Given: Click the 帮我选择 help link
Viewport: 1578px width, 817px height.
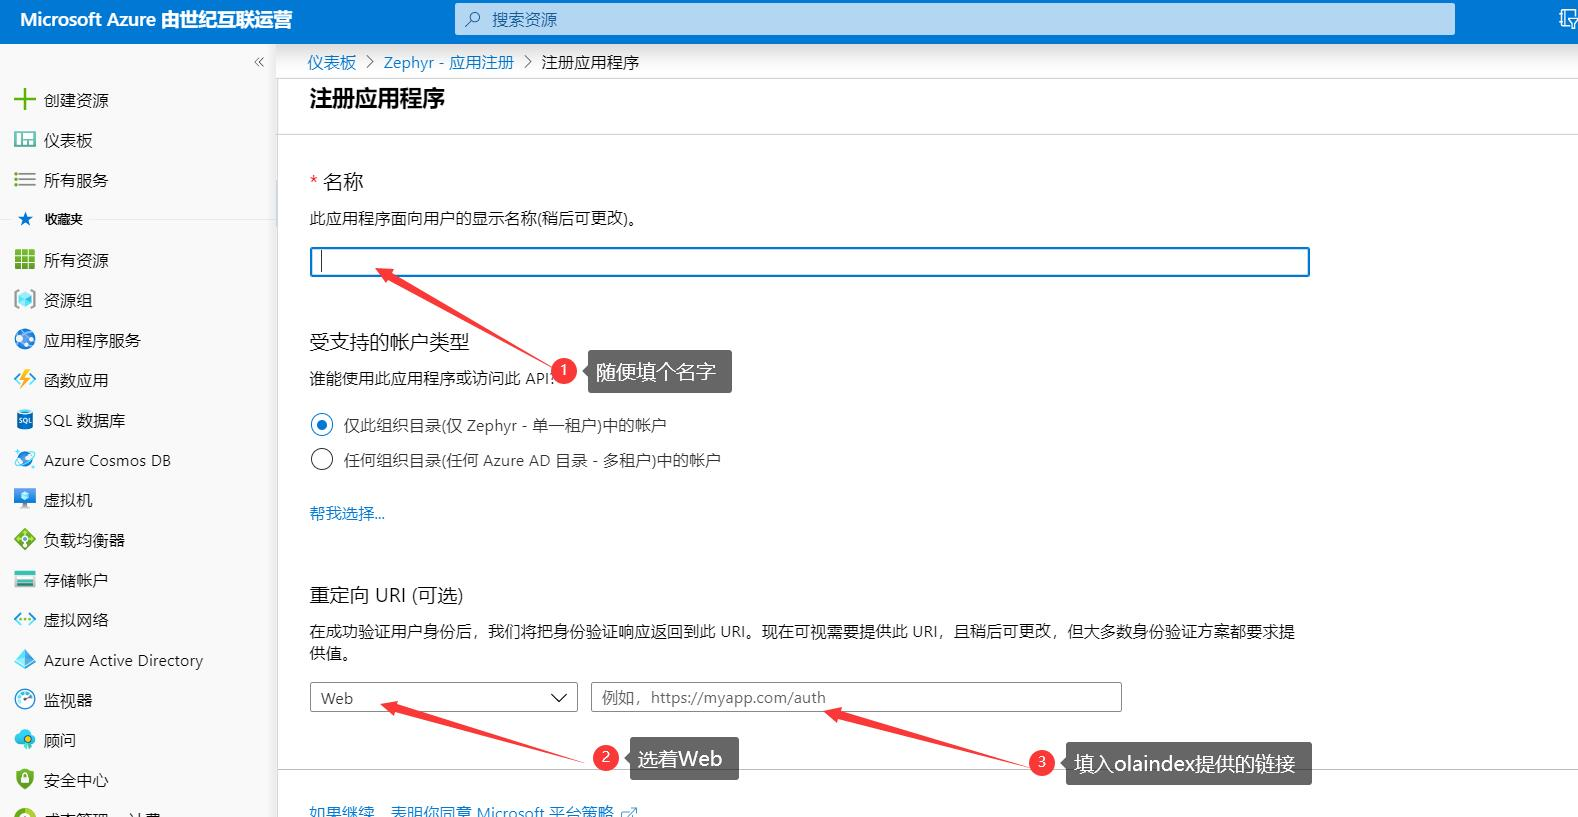Looking at the screenshot, I should click(347, 513).
